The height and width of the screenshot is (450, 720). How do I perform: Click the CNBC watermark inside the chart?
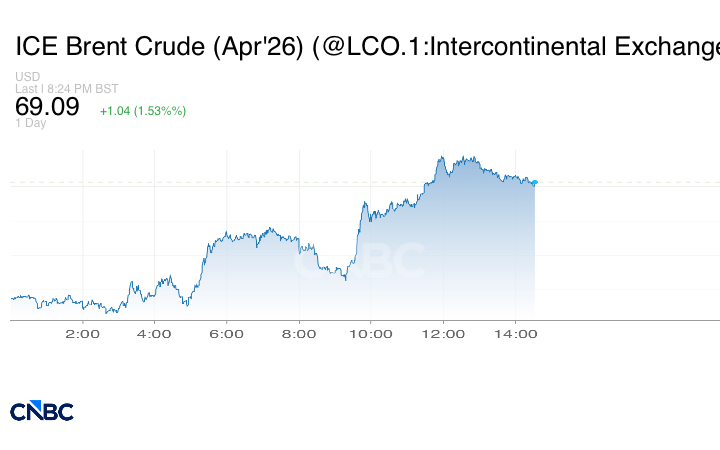tap(359, 262)
